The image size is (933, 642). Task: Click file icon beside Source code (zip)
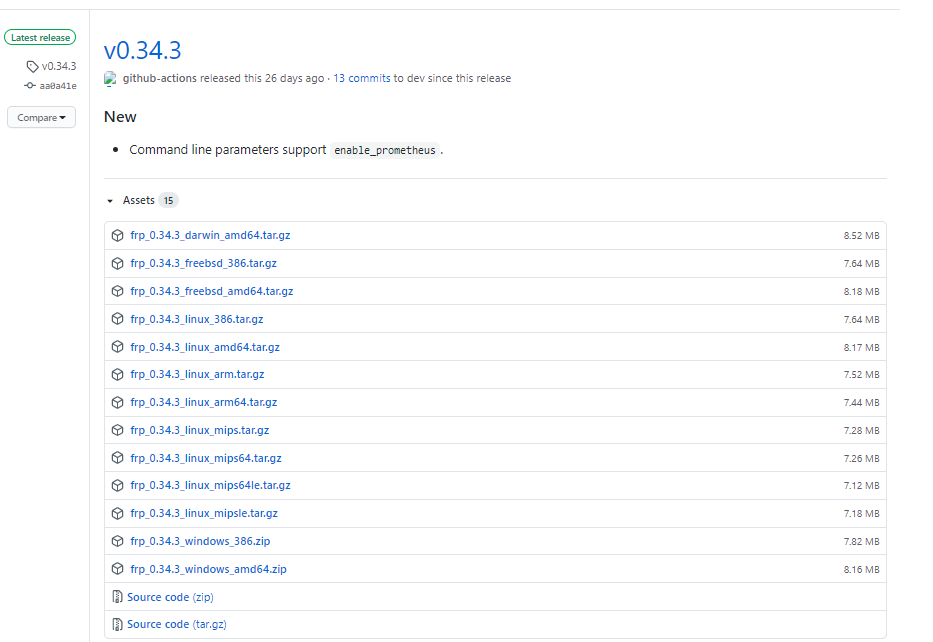tap(117, 597)
